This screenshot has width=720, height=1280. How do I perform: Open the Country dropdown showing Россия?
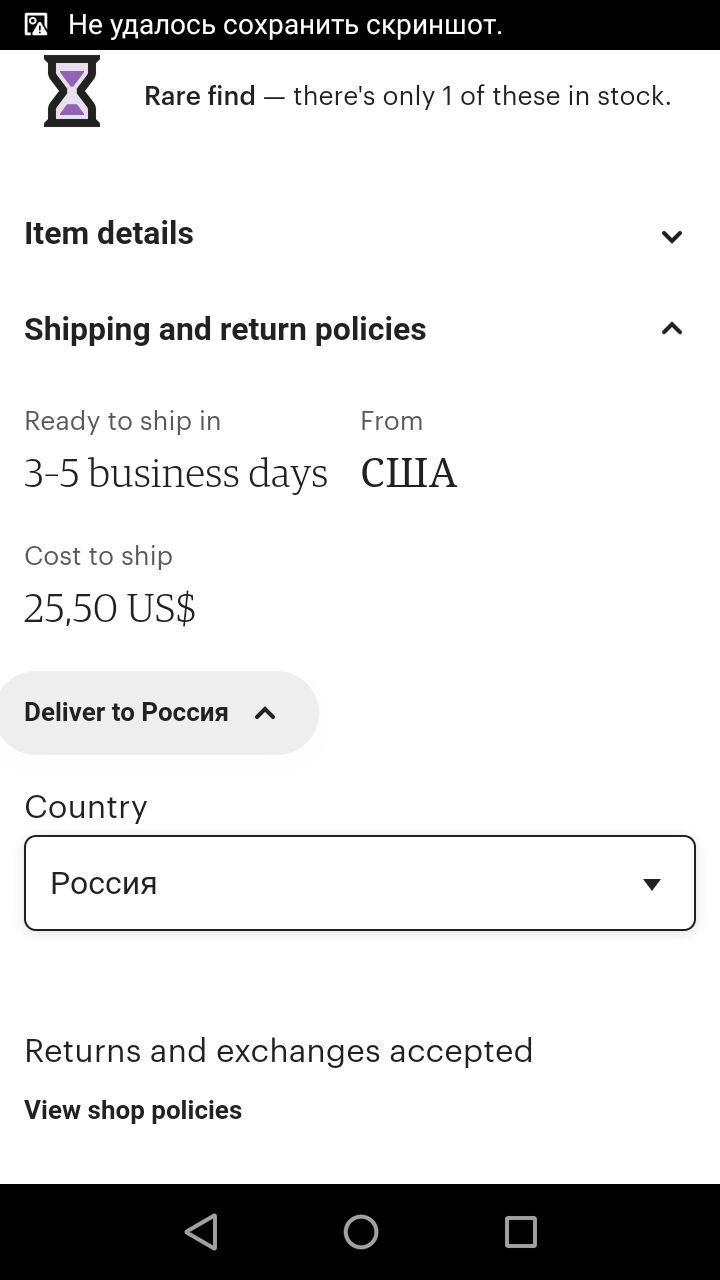360,883
